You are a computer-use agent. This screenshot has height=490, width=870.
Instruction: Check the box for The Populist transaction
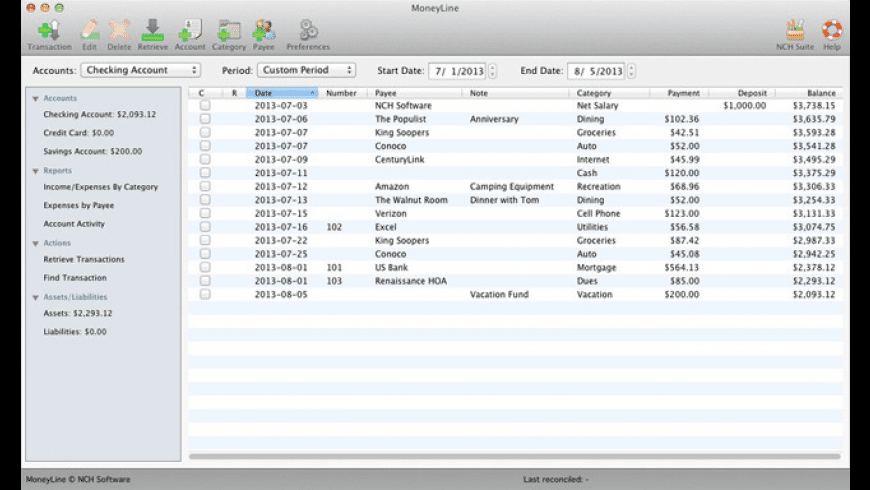coord(205,119)
